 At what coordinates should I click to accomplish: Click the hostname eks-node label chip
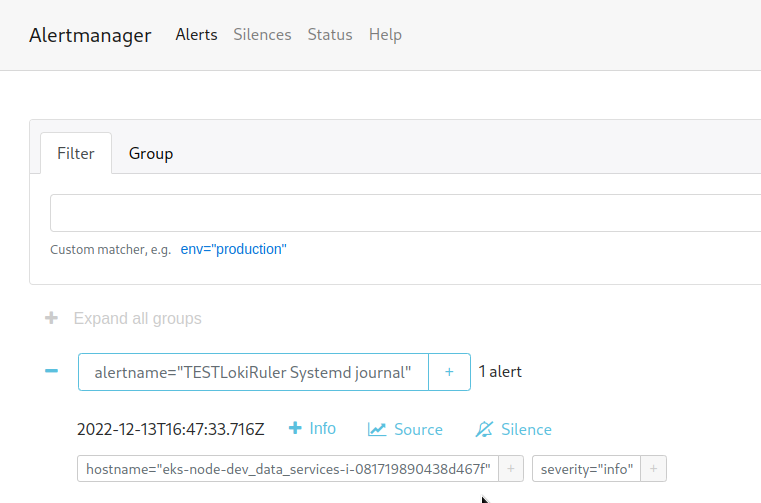click(x=288, y=469)
